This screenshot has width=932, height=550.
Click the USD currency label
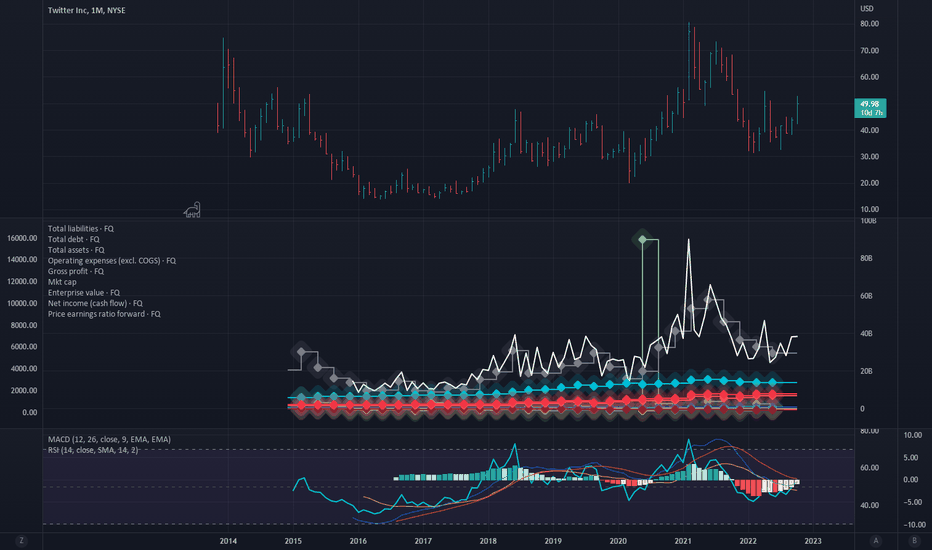coord(867,8)
